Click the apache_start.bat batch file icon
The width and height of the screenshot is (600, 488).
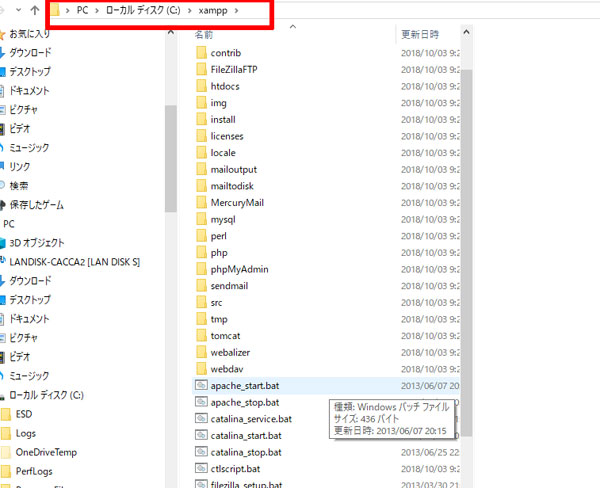201,385
